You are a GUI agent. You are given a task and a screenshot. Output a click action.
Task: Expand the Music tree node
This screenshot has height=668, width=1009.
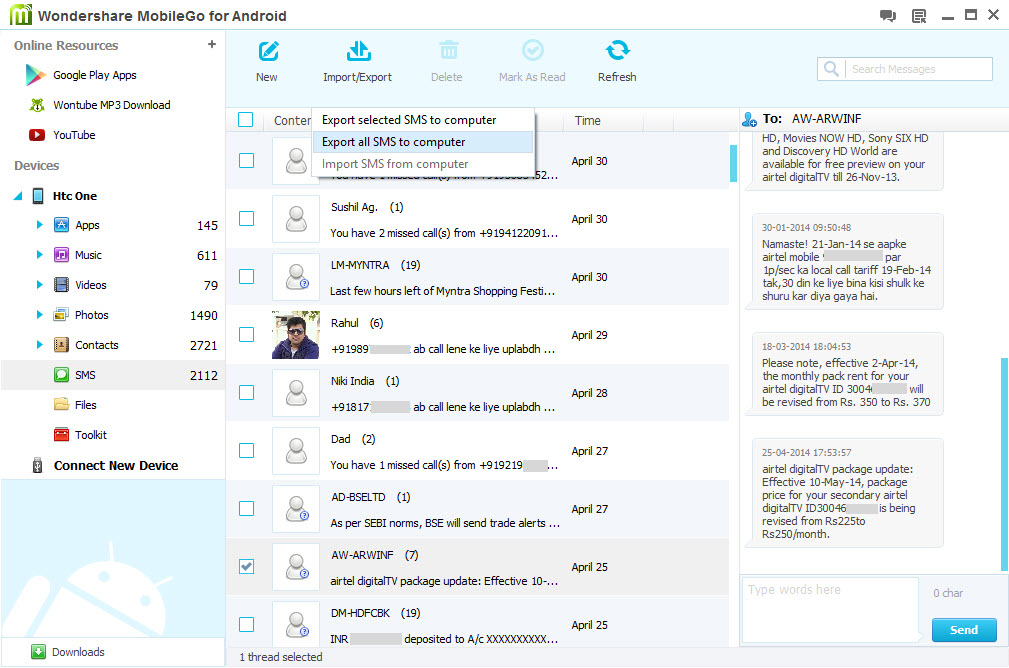click(39, 255)
